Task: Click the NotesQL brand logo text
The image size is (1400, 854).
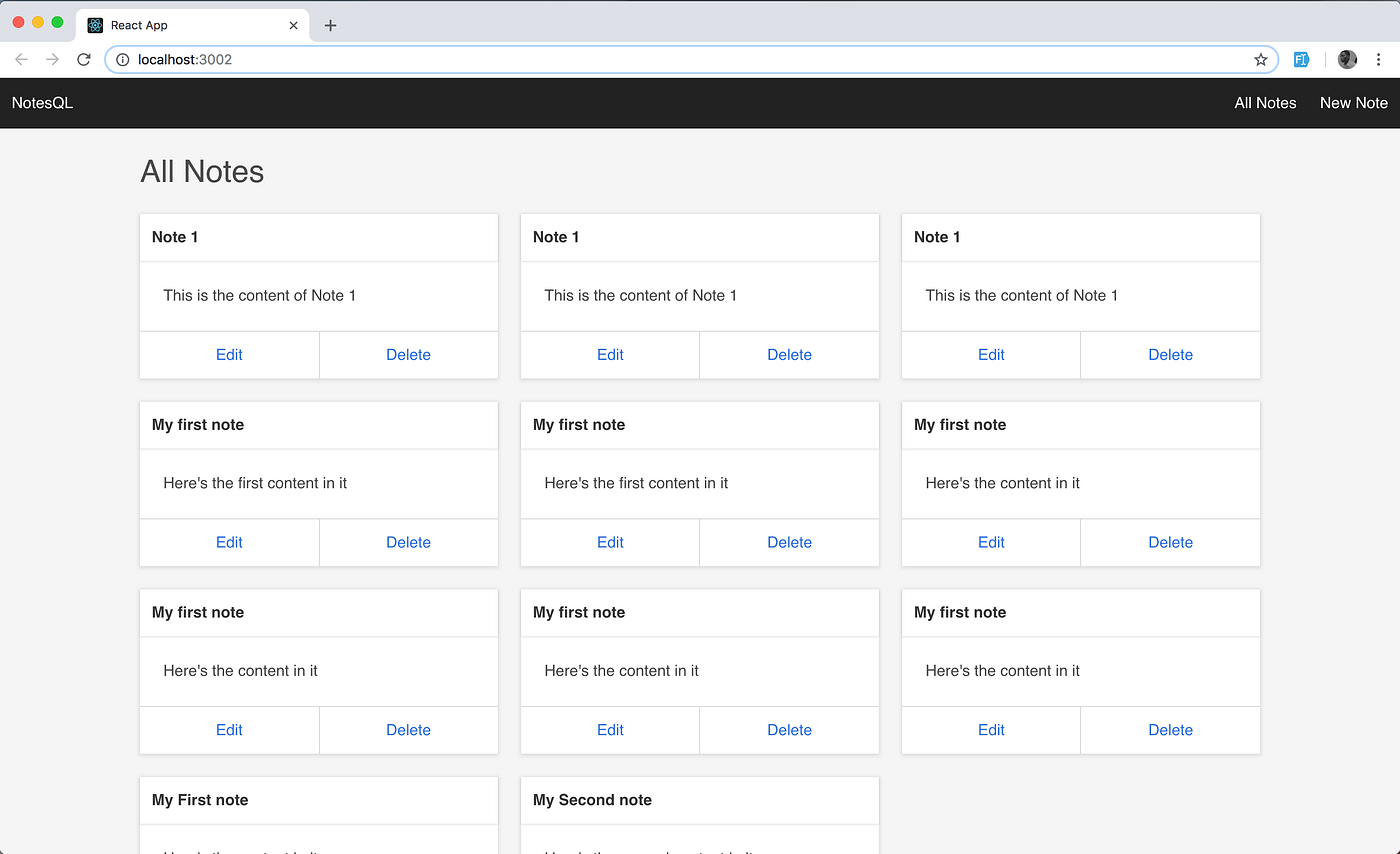Action: click(x=41, y=102)
